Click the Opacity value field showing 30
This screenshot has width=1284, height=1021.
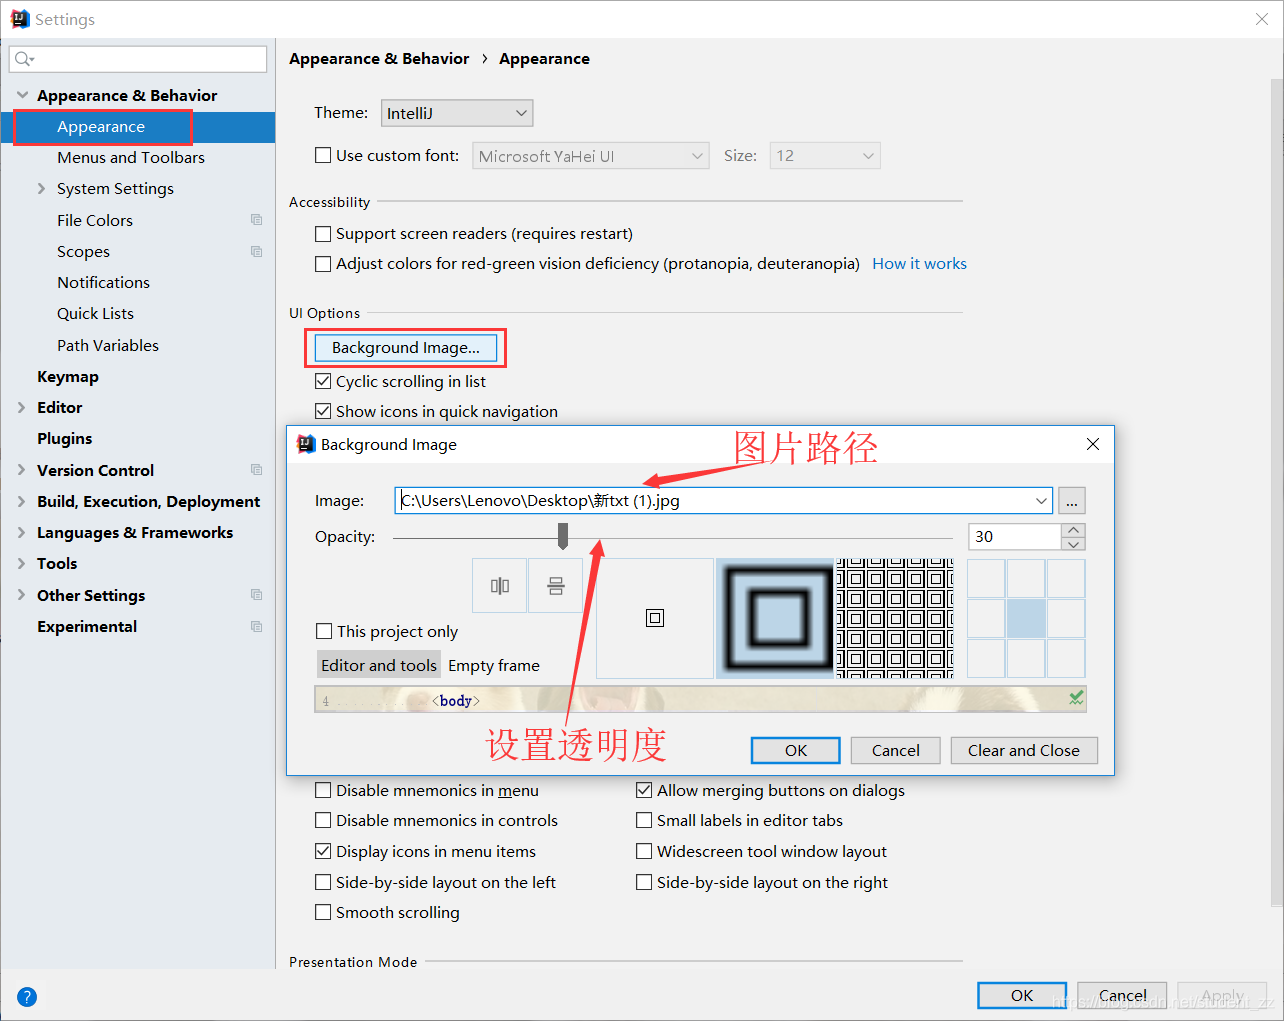pos(1015,537)
